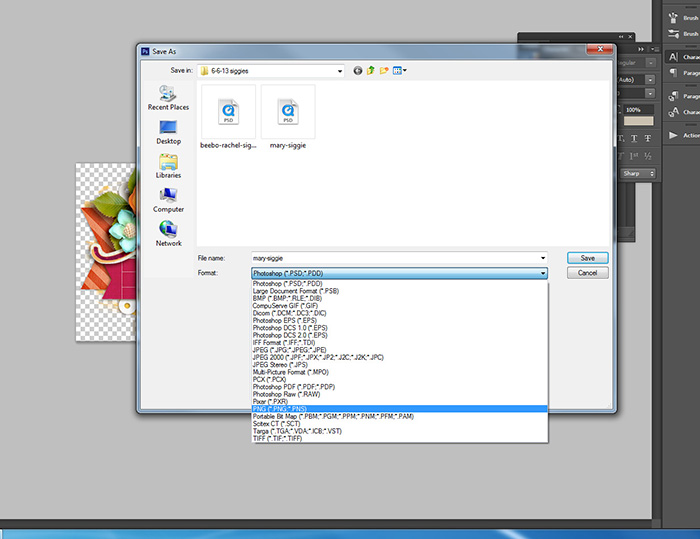Toggle the Fractions ½ button in Character panel

pos(648,156)
